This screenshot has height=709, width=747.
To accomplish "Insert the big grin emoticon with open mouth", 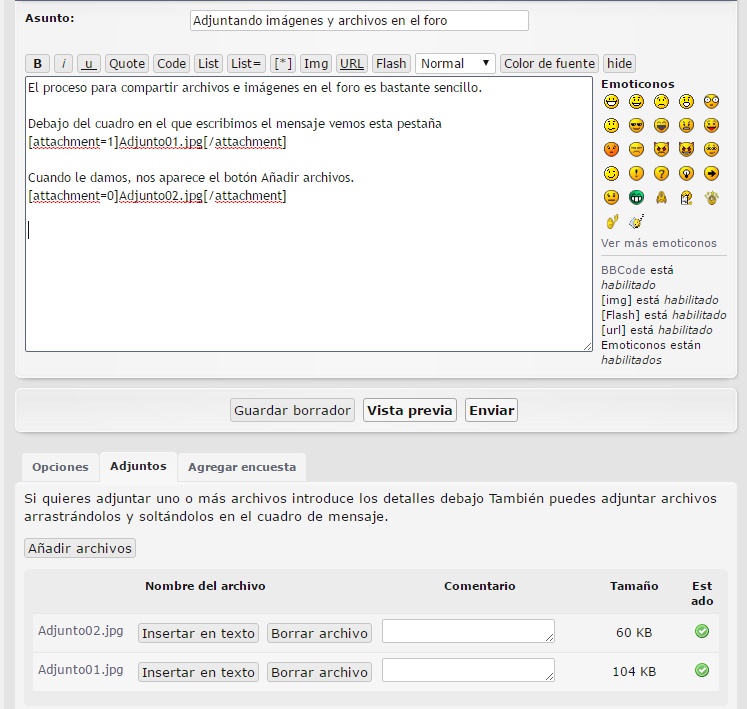I will pos(611,101).
